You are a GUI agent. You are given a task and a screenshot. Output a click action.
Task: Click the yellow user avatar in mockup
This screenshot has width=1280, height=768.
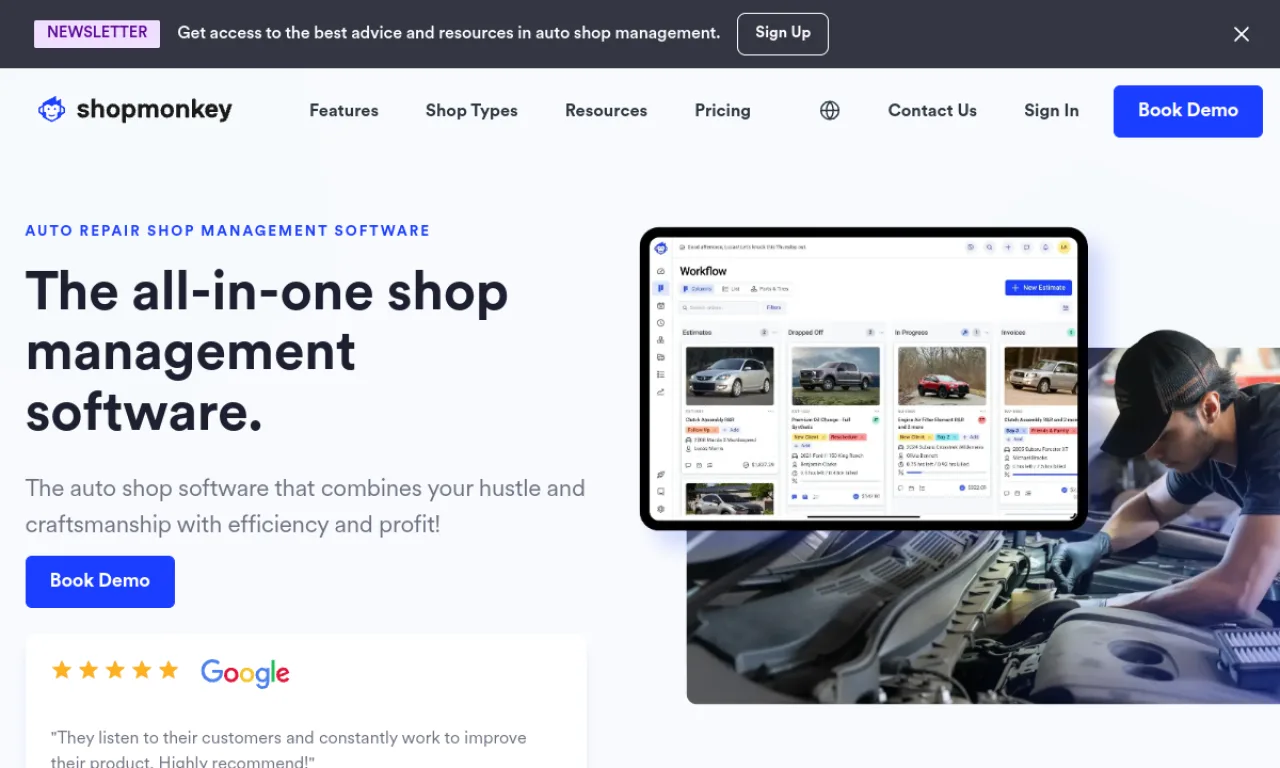1064,247
